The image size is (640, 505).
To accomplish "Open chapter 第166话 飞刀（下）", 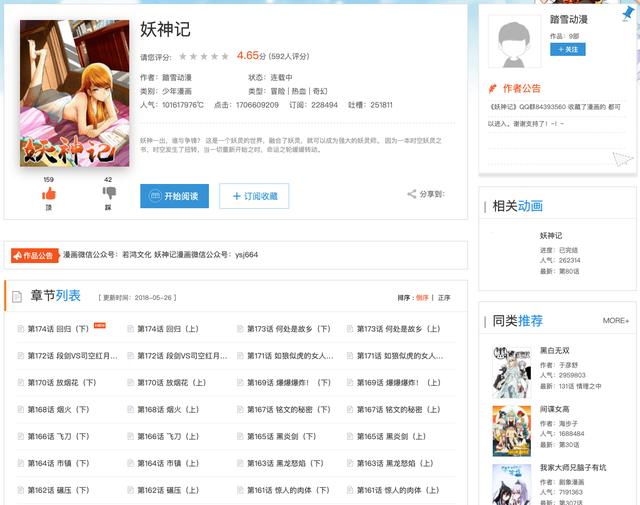I will point(58,436).
